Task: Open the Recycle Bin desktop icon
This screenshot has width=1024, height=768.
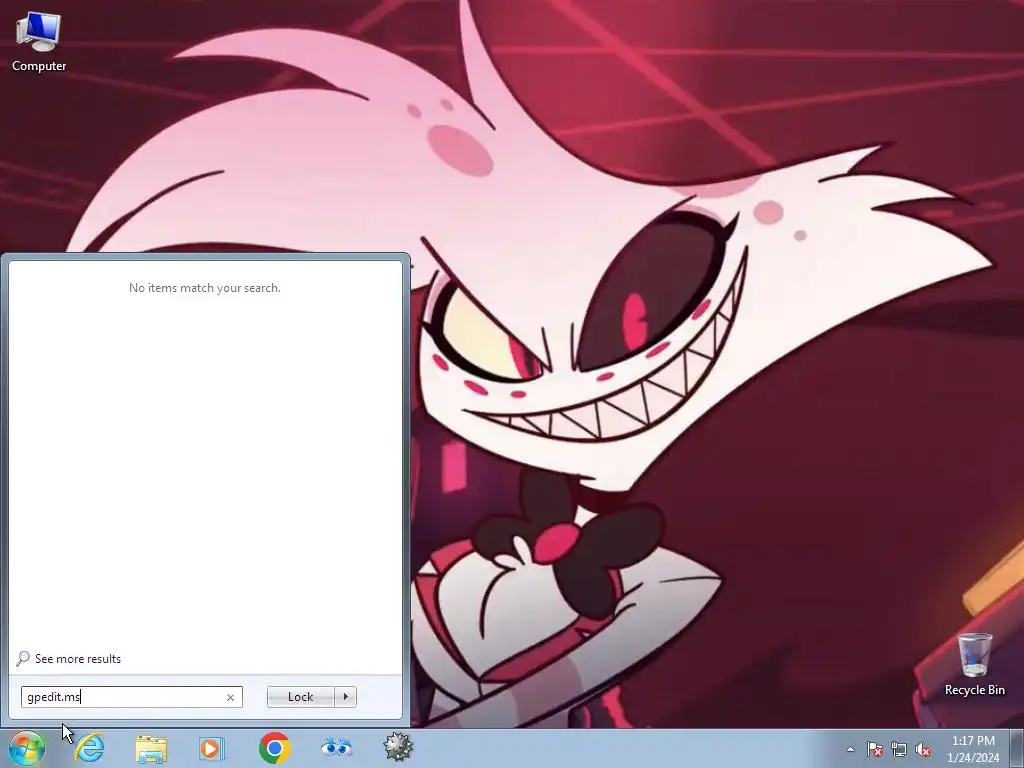Action: click(x=974, y=664)
